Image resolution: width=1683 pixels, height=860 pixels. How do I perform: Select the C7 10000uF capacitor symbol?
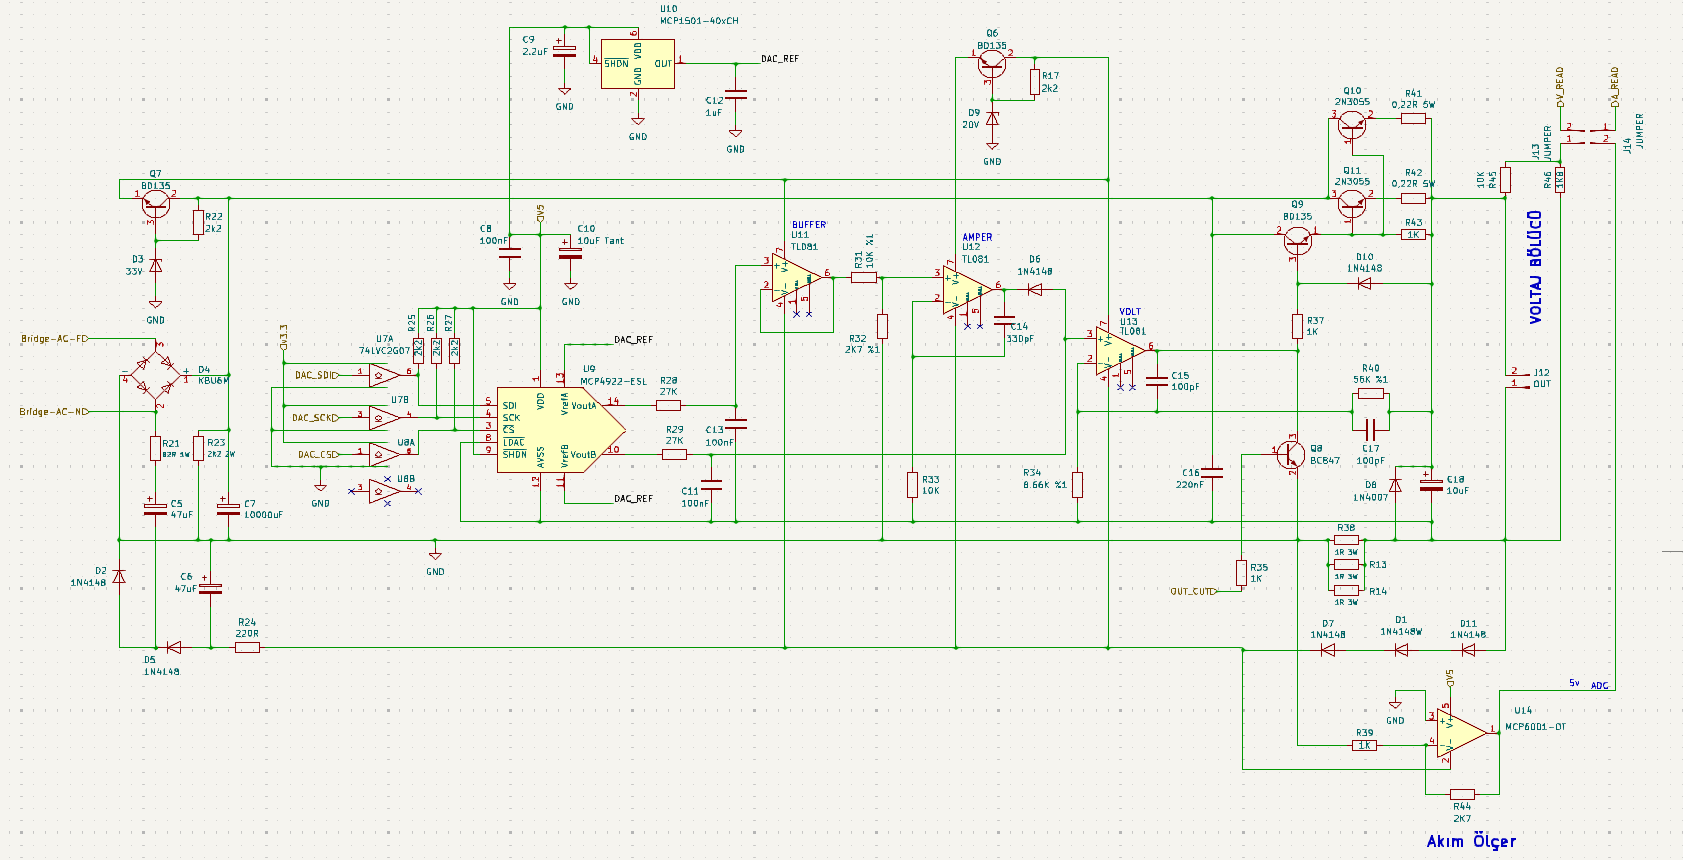(x=229, y=508)
